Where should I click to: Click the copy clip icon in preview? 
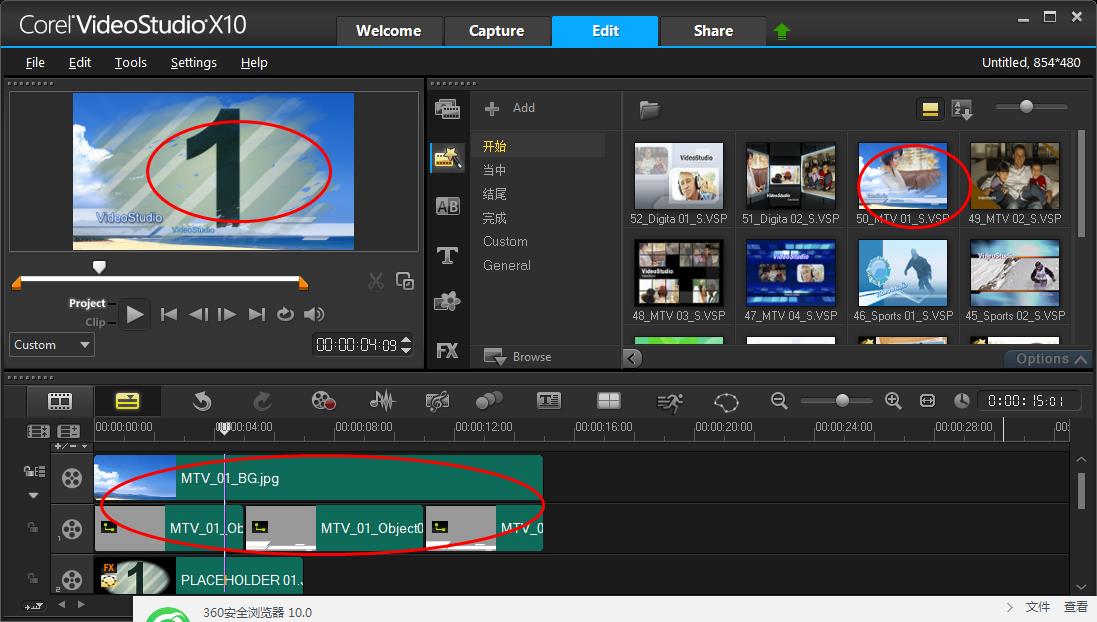404,281
